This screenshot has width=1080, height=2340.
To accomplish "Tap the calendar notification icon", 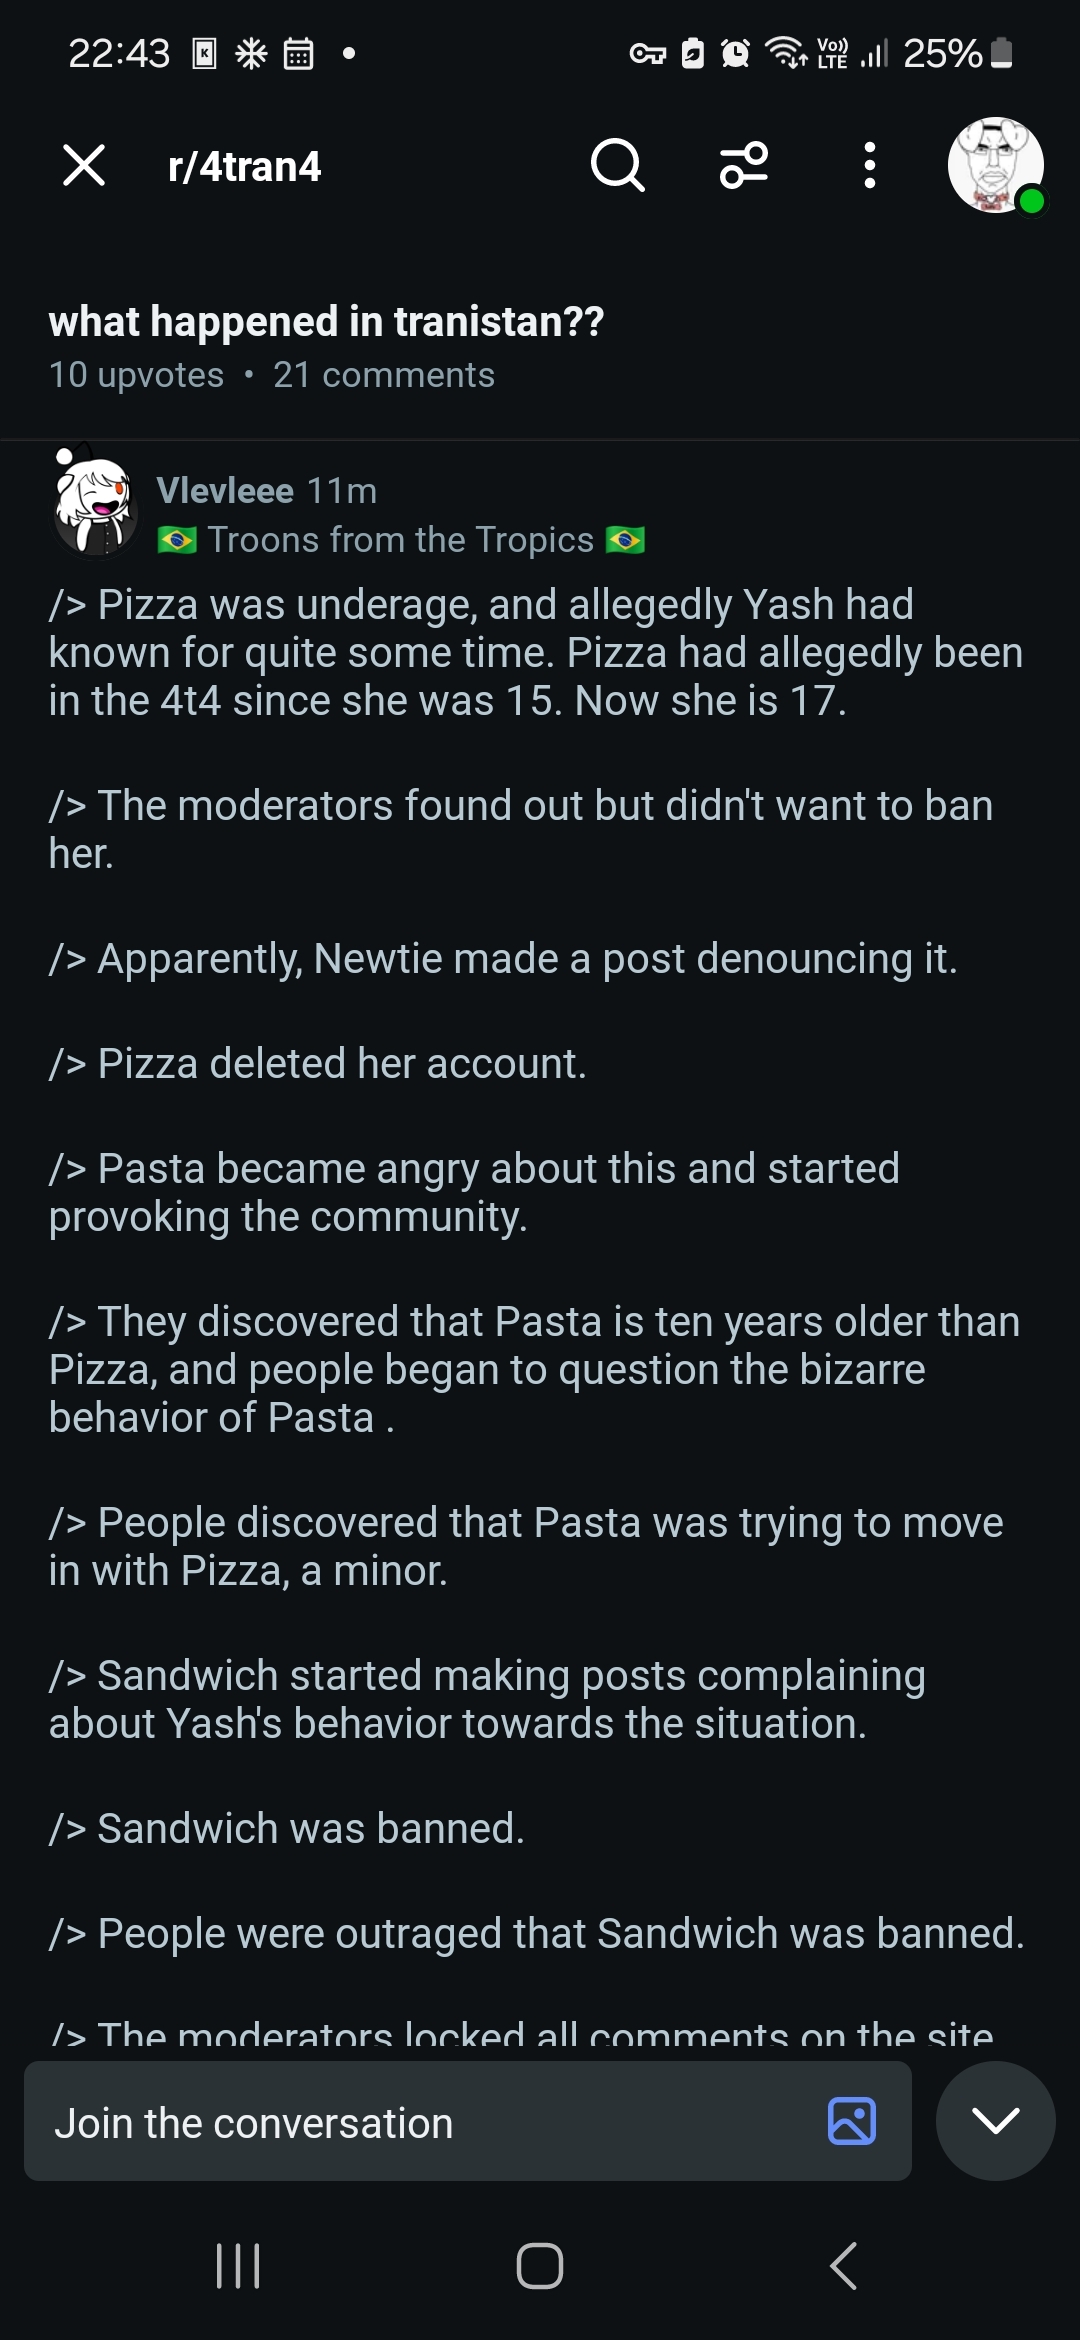I will click(298, 53).
